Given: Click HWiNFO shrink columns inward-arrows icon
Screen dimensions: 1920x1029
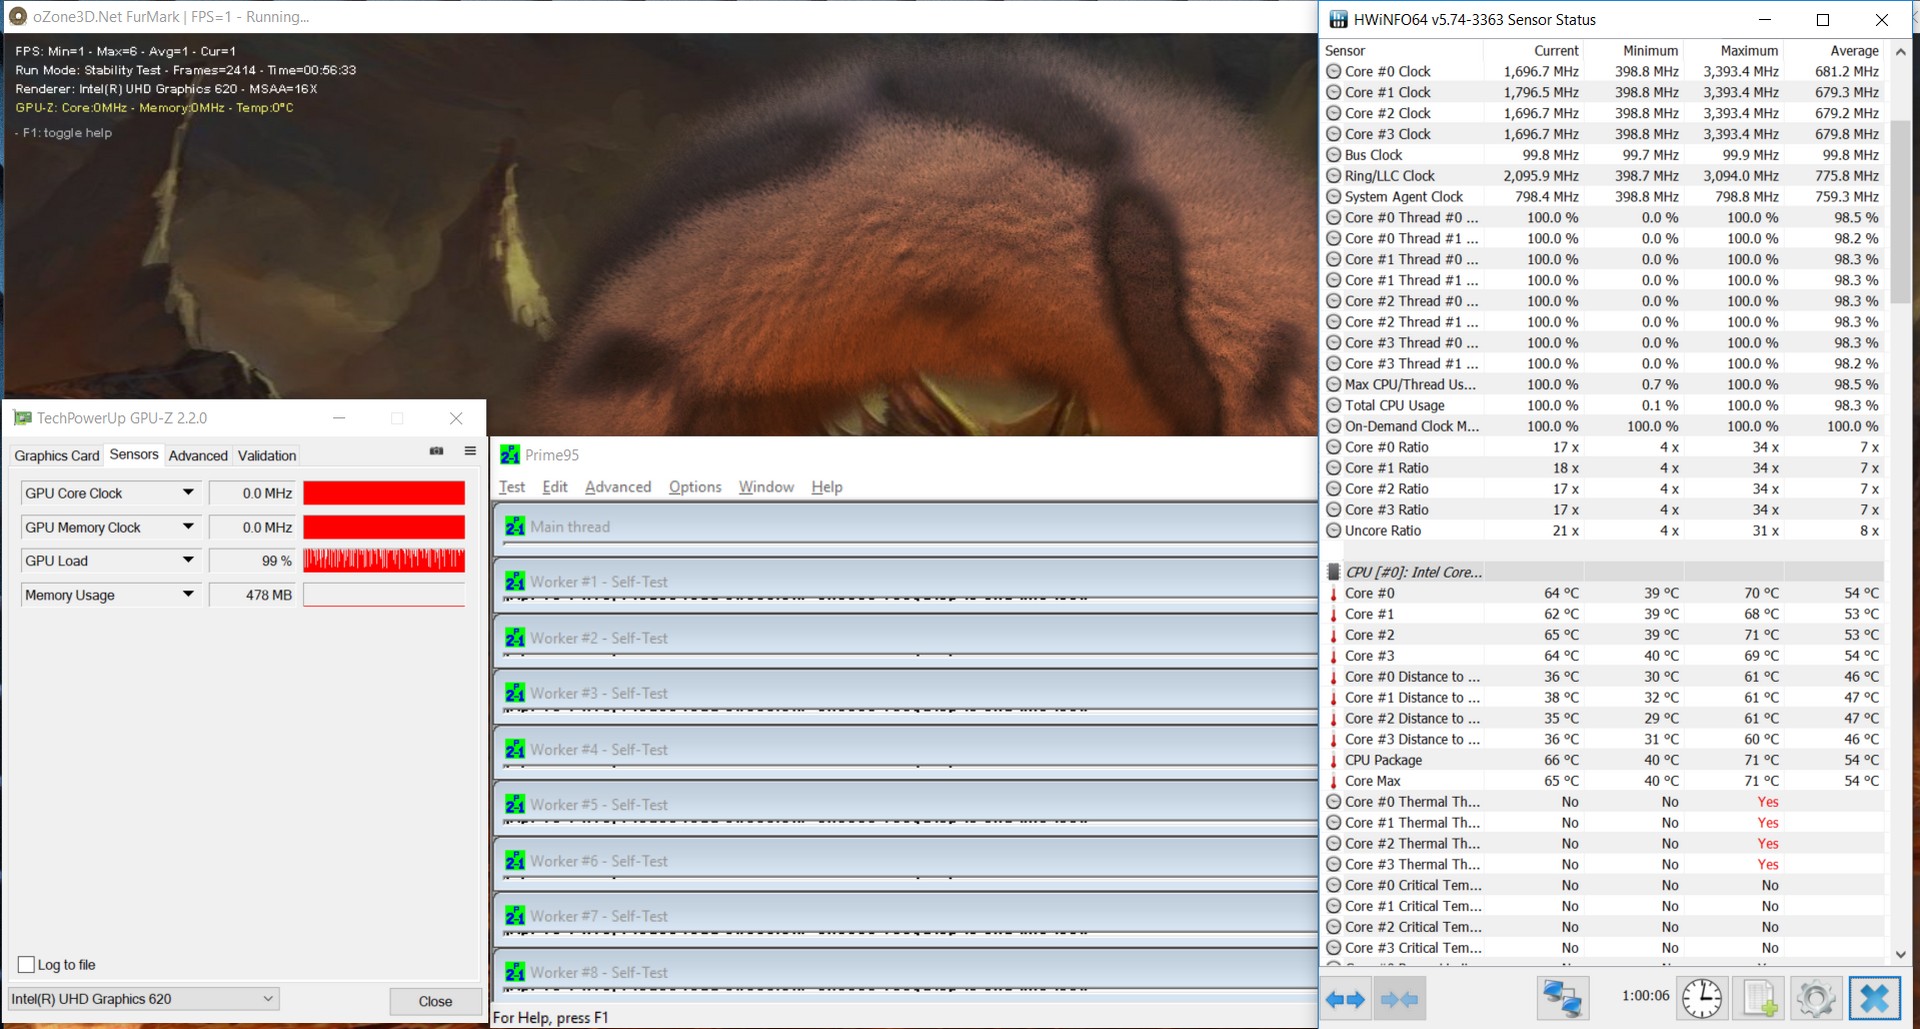Looking at the screenshot, I should 1399,999.
